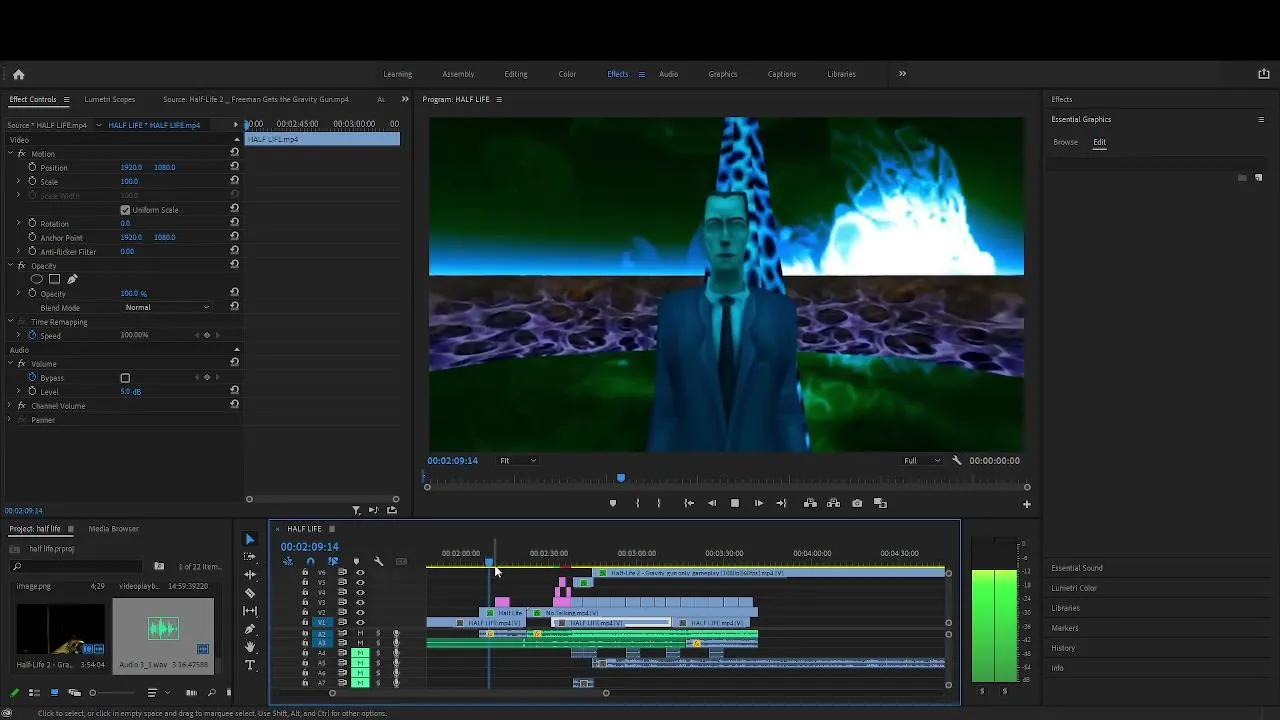Select the Hand tool
1280x720 pixels.
(x=250, y=647)
